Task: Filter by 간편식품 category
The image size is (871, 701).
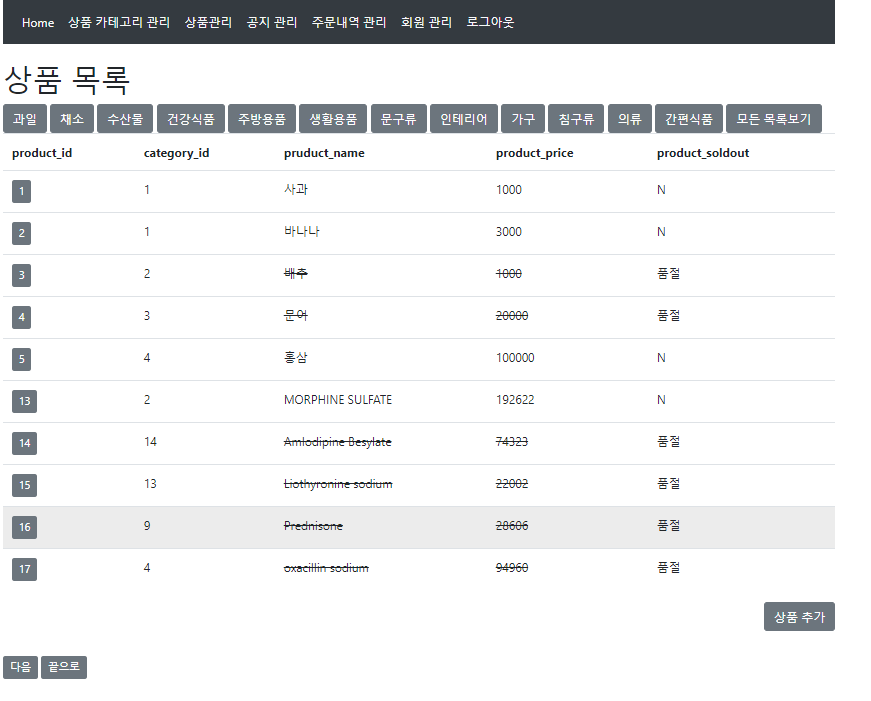Action: coord(689,119)
